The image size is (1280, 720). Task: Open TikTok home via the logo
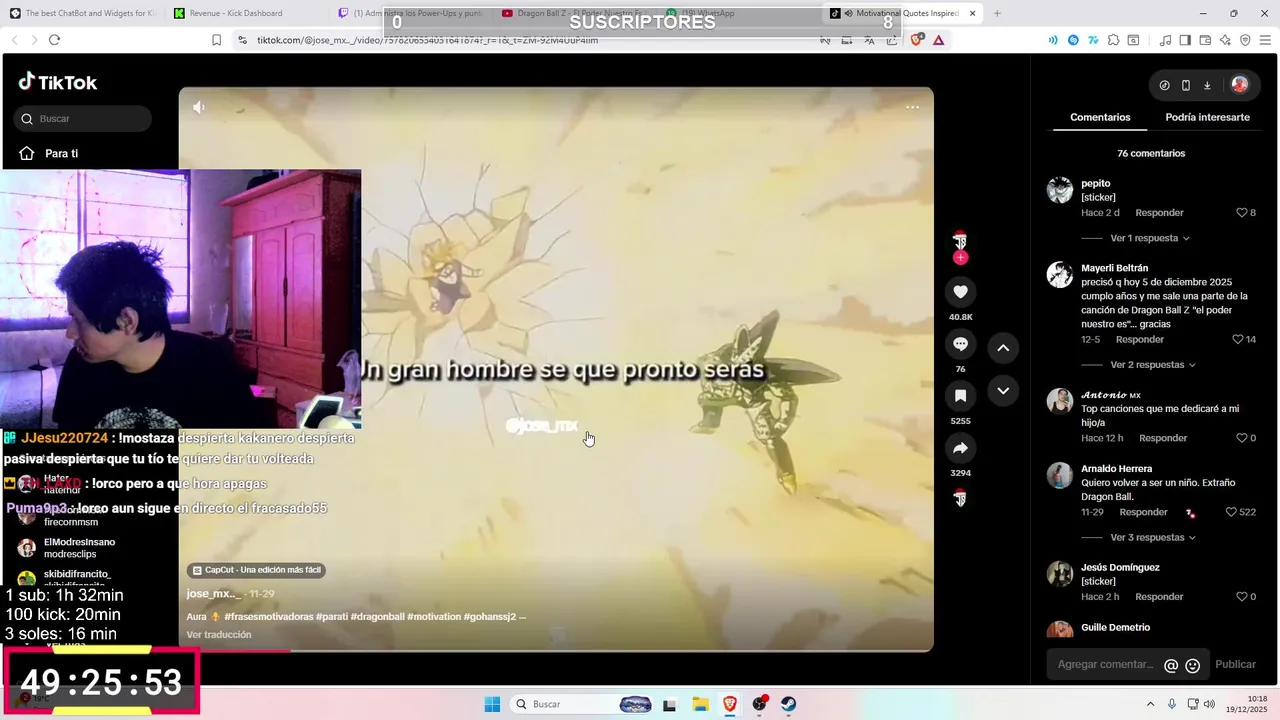(x=58, y=82)
